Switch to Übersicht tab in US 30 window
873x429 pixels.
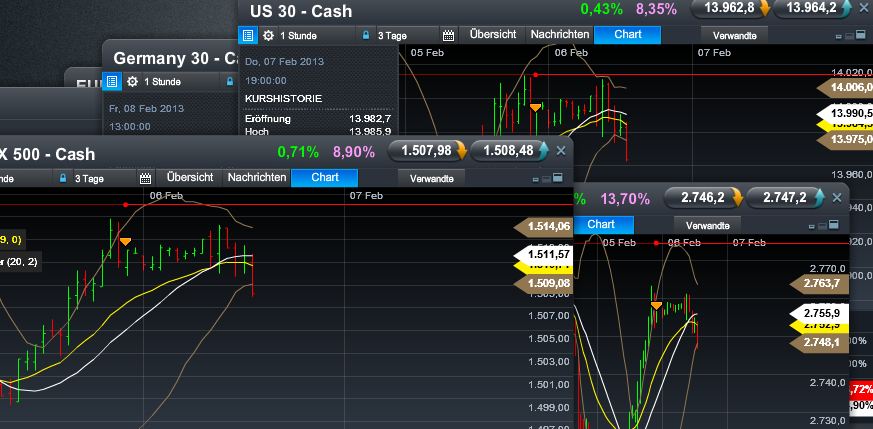pos(493,34)
